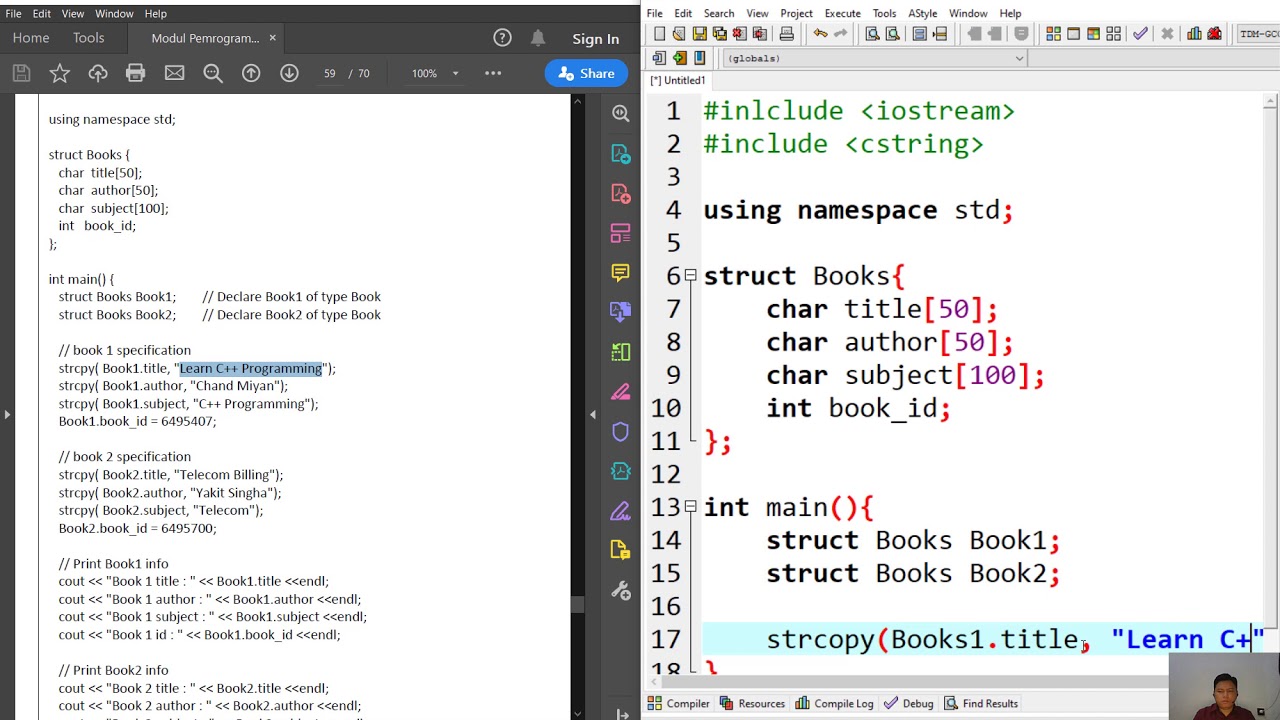The width and height of the screenshot is (1280, 720).
Task: Open the Window menu in Acrobat
Action: 114,13
